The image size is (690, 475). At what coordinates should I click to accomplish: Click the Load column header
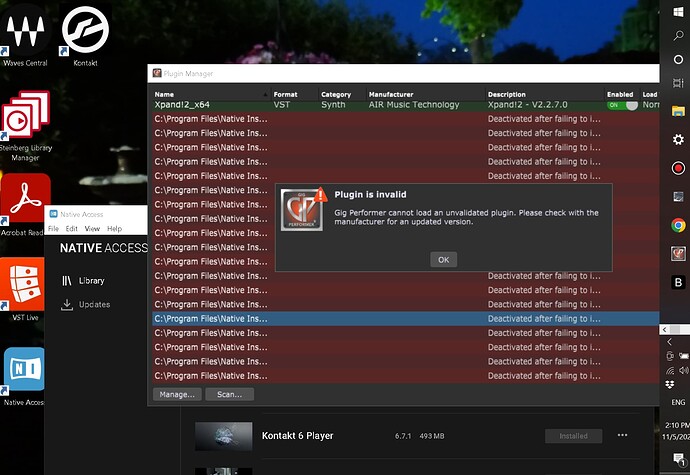[x=650, y=94]
